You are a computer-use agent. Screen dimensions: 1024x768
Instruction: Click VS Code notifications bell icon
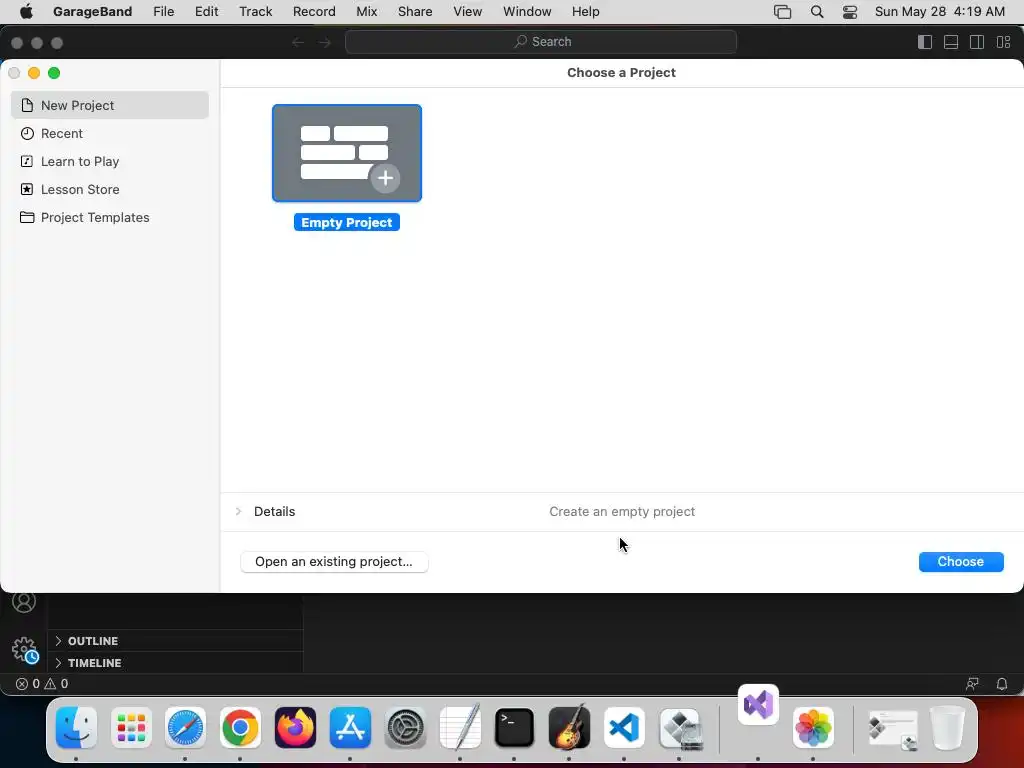[x=1002, y=684]
